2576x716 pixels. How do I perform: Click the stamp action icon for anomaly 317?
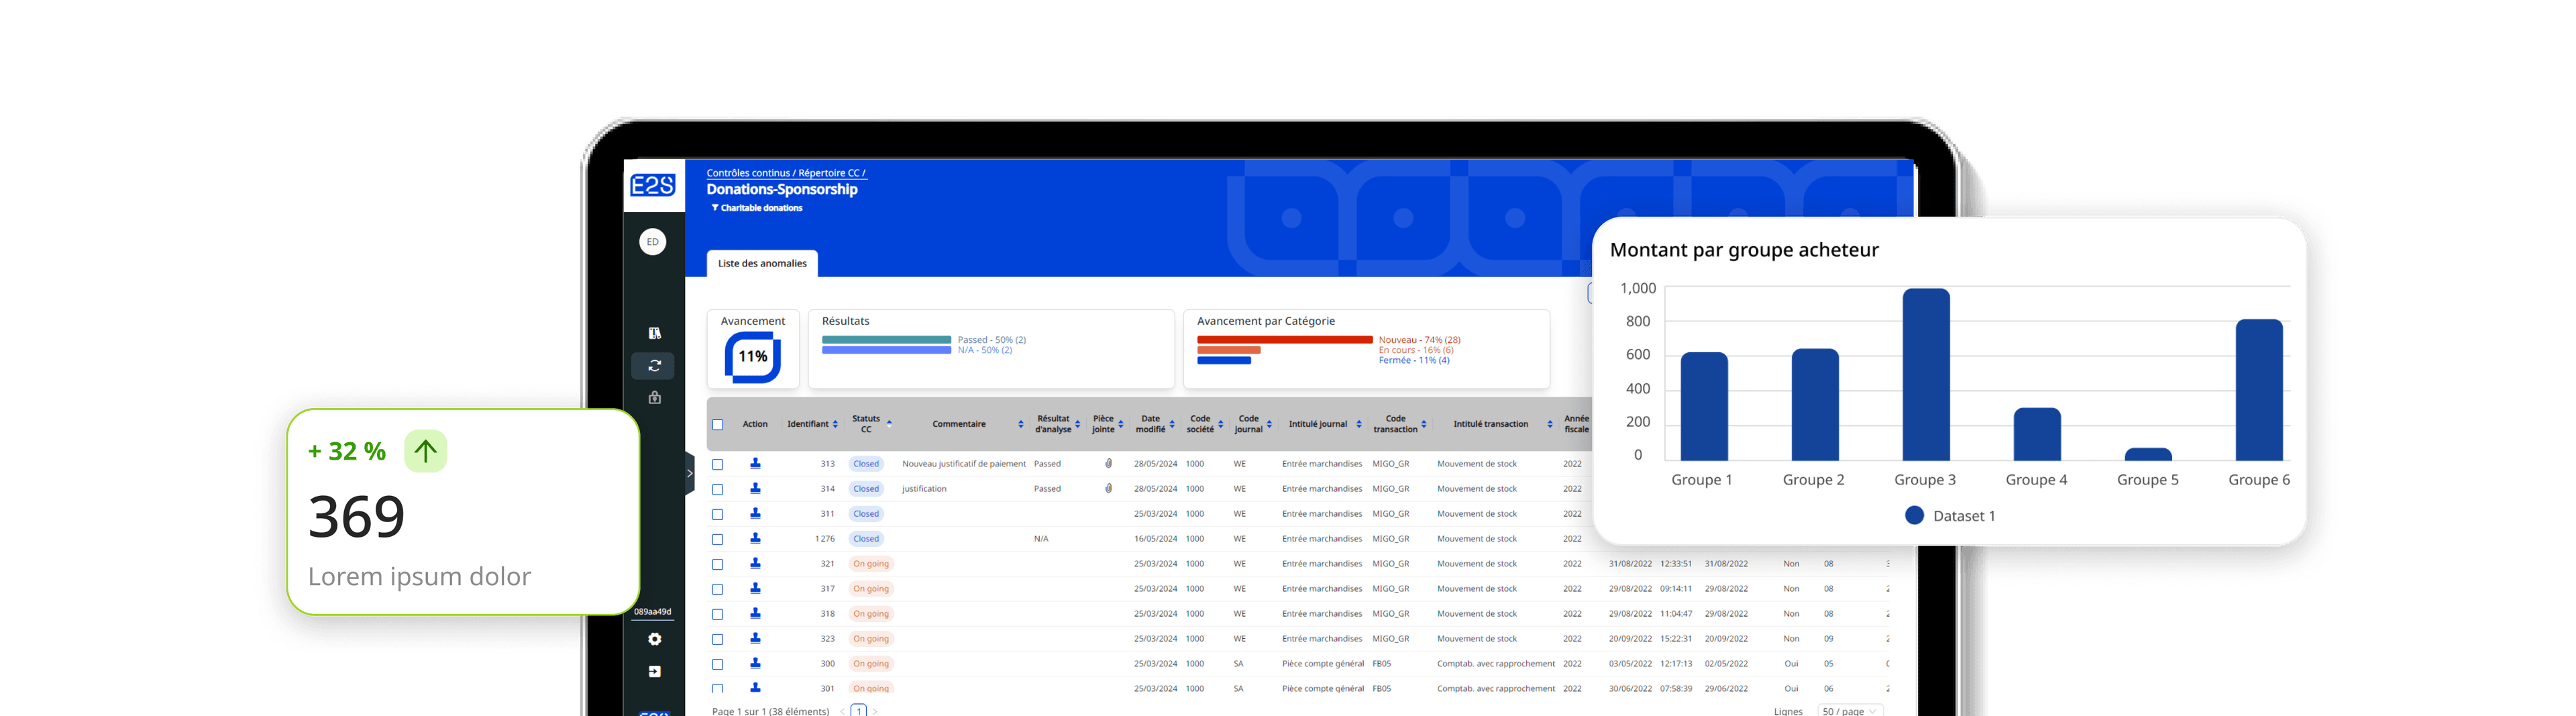point(755,589)
